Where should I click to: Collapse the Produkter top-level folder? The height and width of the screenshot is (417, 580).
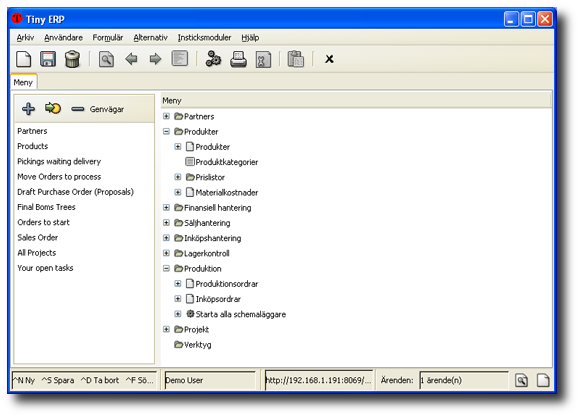click(166, 131)
